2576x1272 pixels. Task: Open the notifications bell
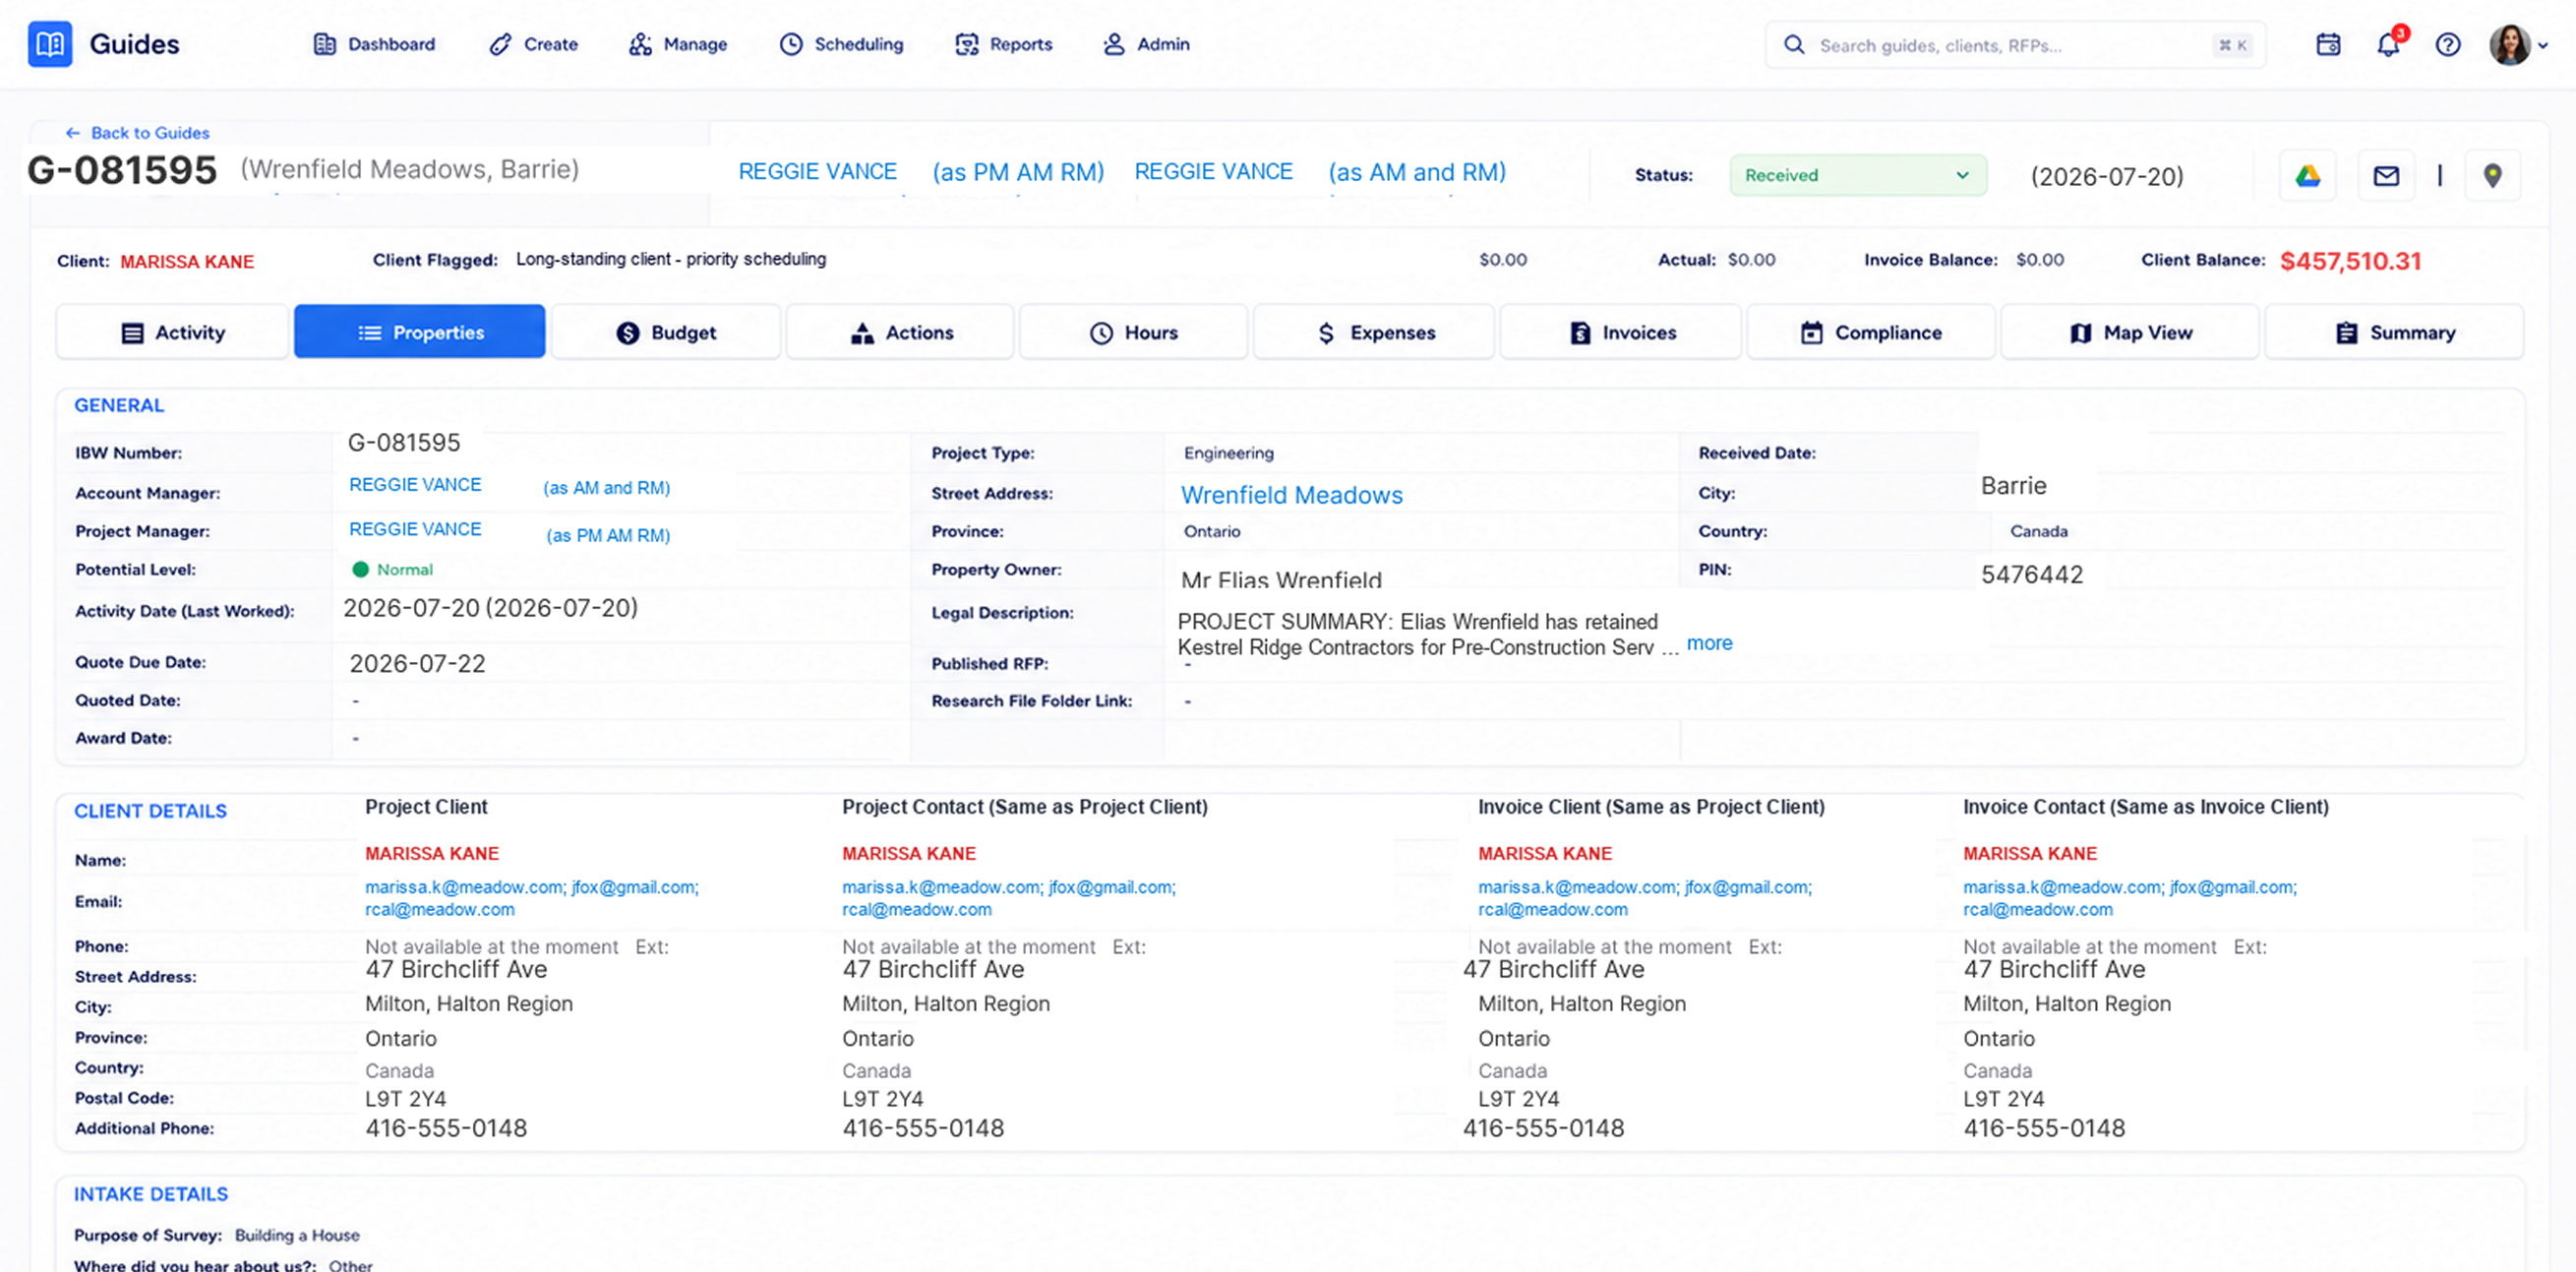tap(2388, 45)
